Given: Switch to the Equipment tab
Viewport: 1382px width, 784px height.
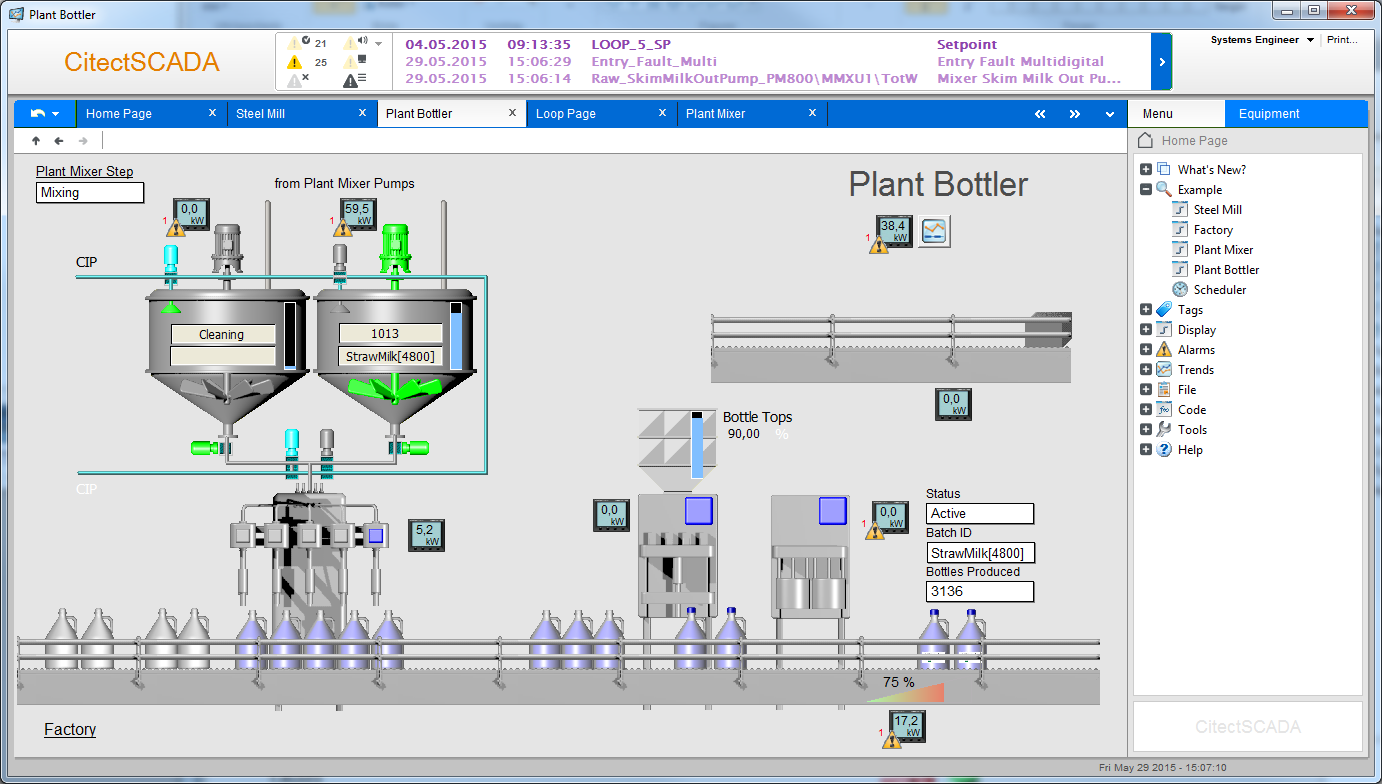Looking at the screenshot, I should (1269, 114).
